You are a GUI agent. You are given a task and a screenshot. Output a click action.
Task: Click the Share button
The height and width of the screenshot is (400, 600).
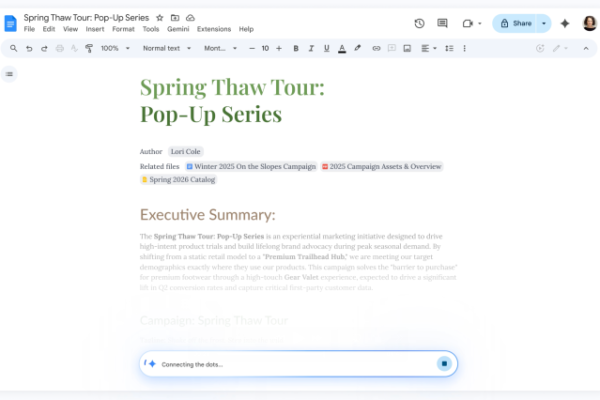[516, 23]
